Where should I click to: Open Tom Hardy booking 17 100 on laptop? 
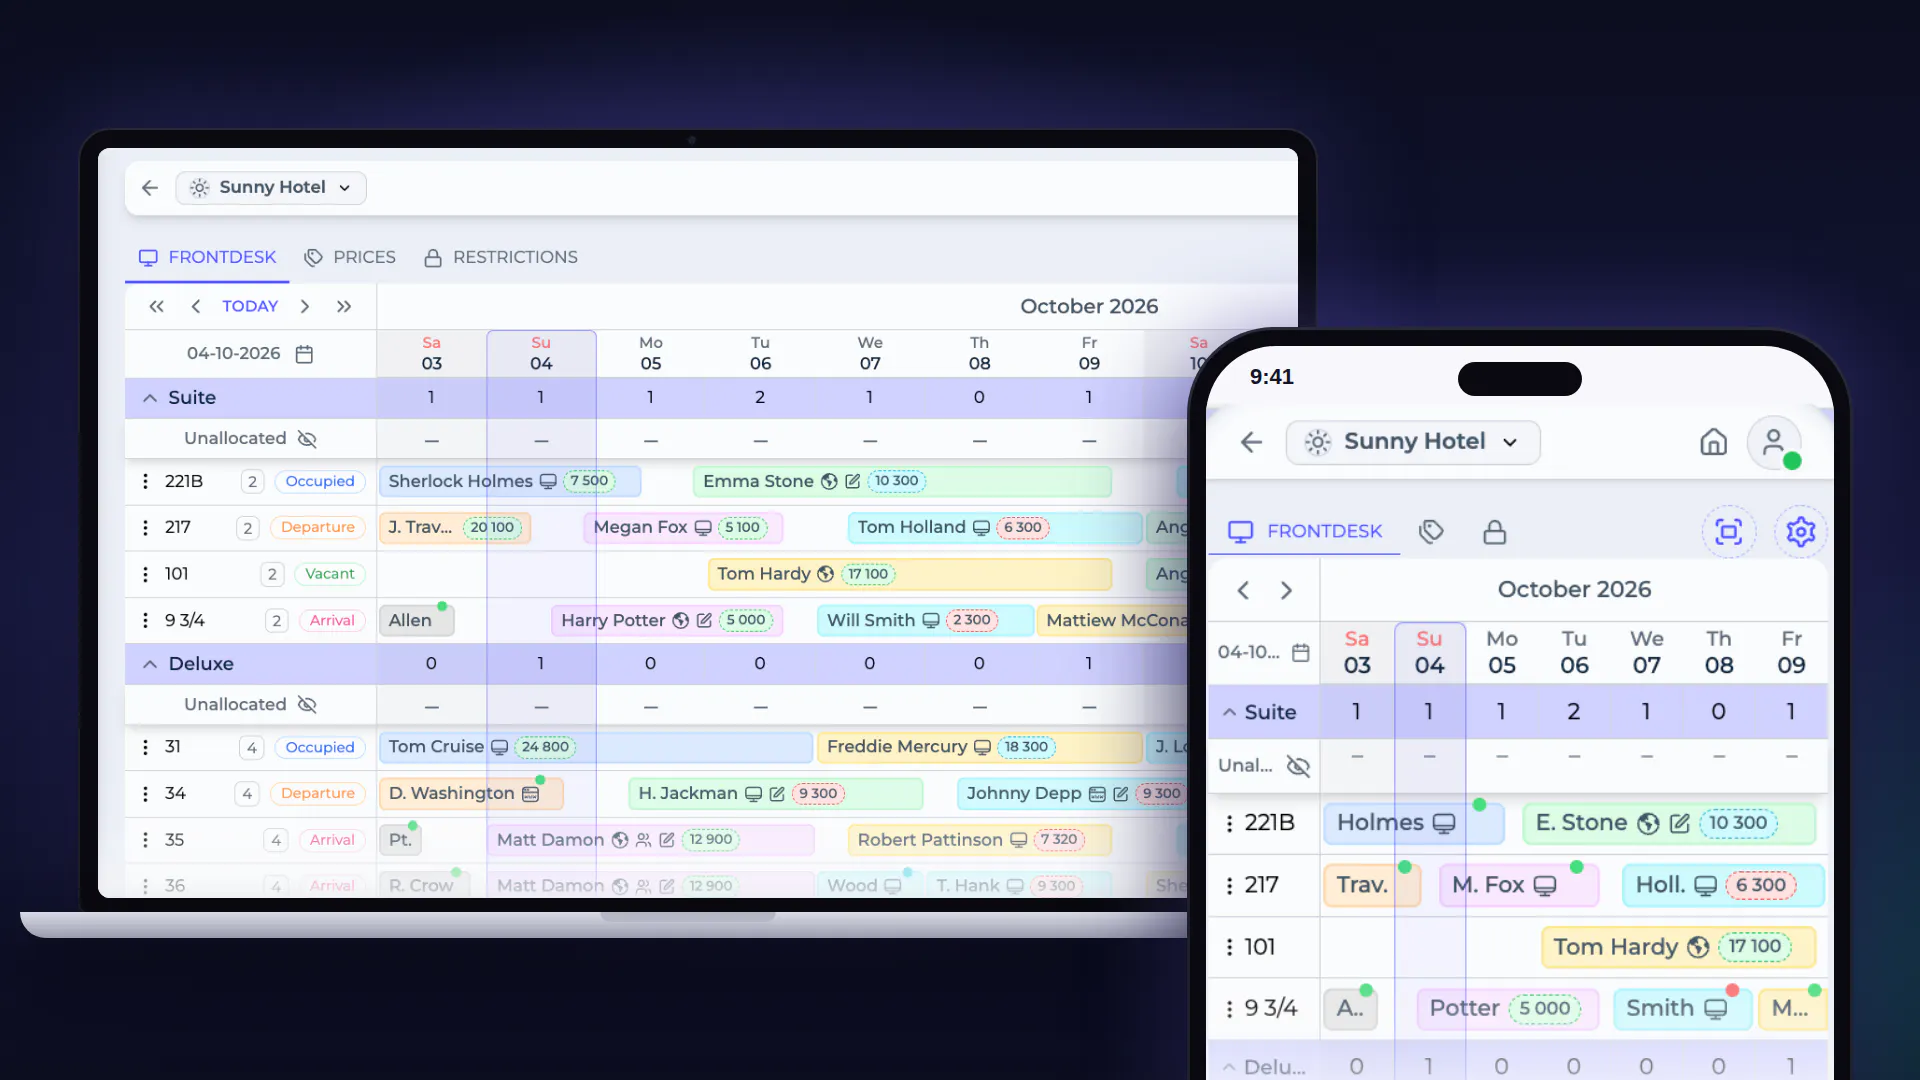(910, 574)
